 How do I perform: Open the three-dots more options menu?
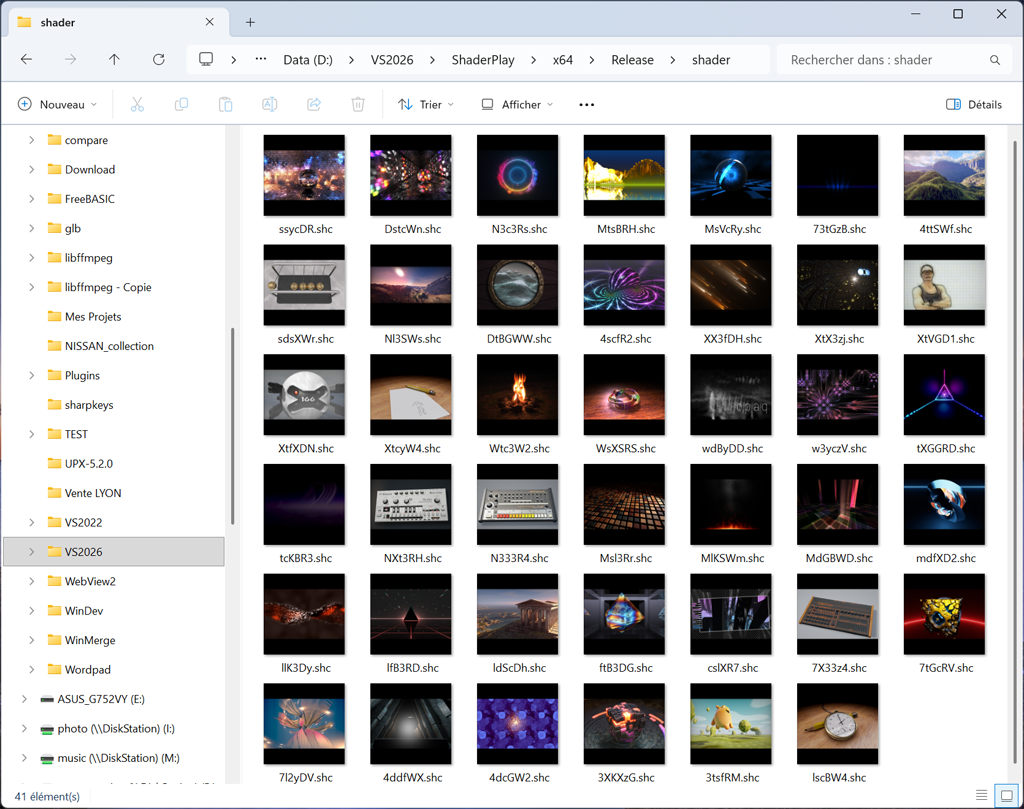[x=586, y=104]
